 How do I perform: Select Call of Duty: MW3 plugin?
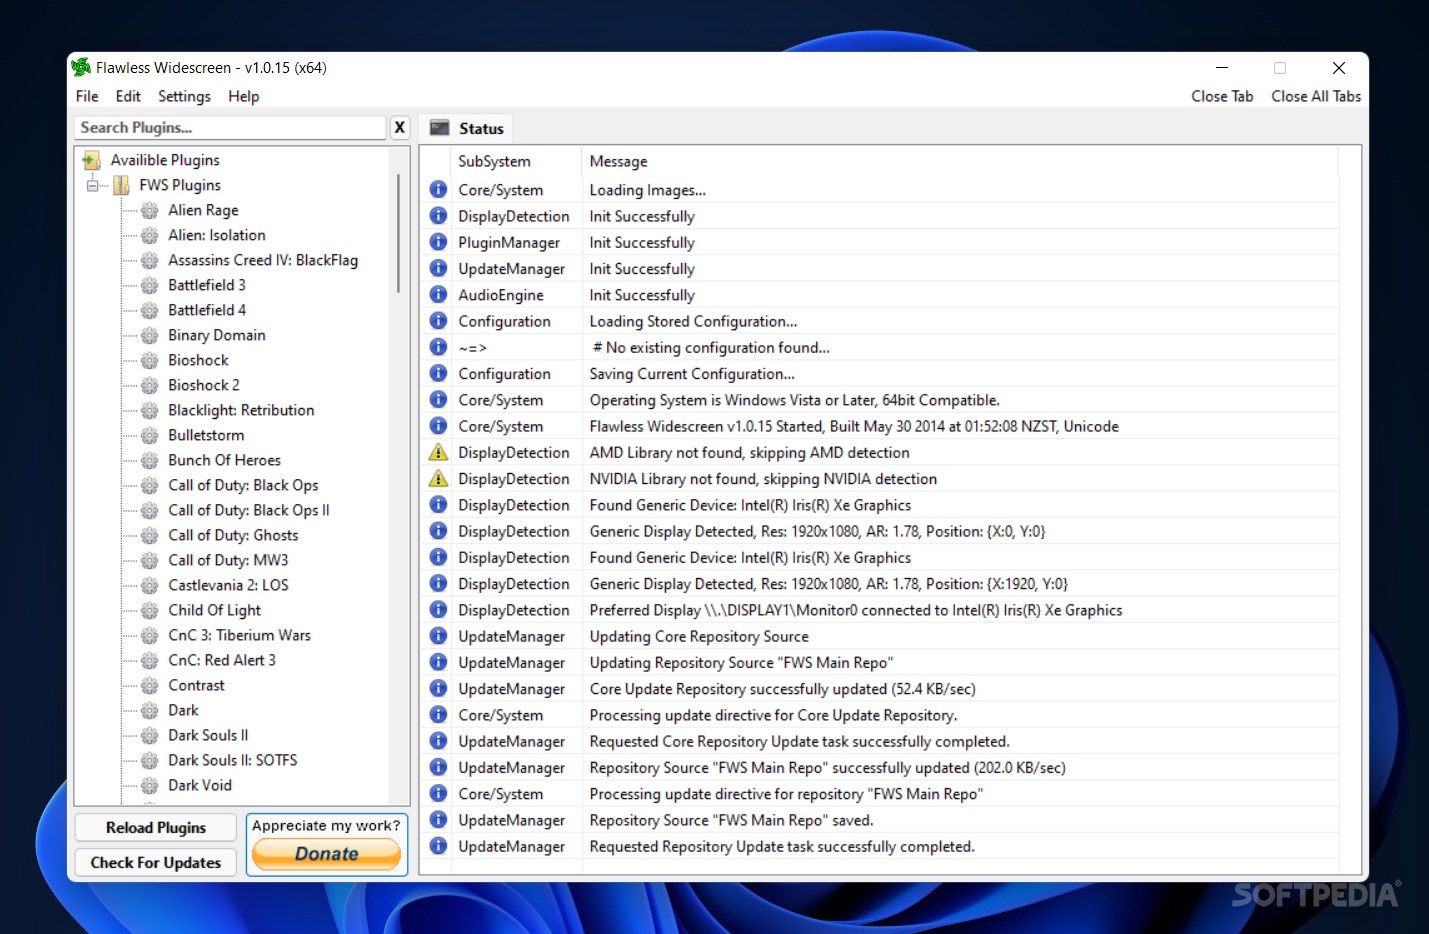[228, 560]
